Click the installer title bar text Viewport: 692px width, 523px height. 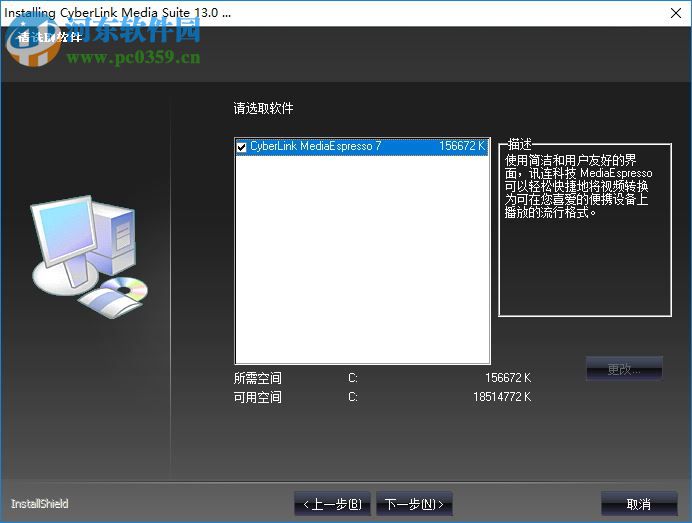coord(117,12)
